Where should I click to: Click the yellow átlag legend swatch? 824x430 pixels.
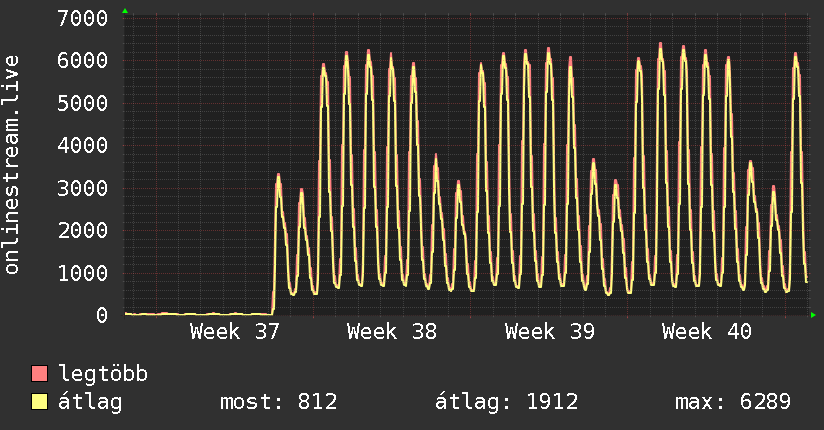(x=39, y=402)
